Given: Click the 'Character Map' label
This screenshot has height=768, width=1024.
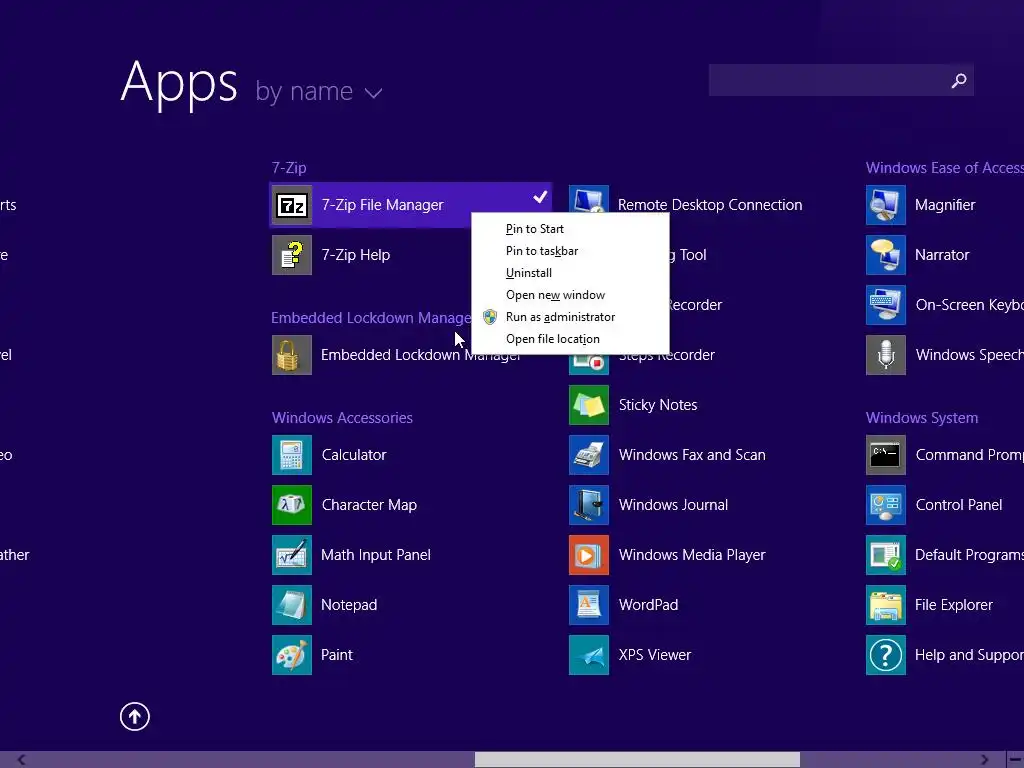Looking at the screenshot, I should pos(369,505).
